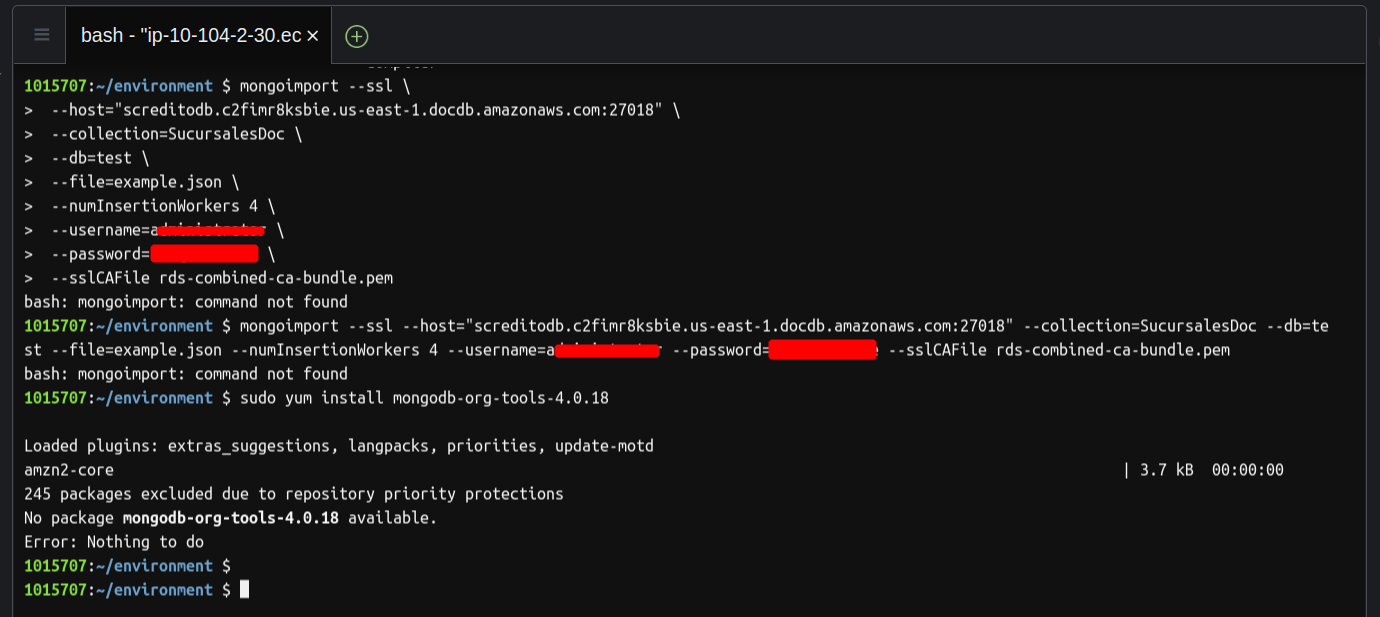1380x617 pixels.
Task: Click the 'Loaded plugins' output line
Action: (338, 446)
